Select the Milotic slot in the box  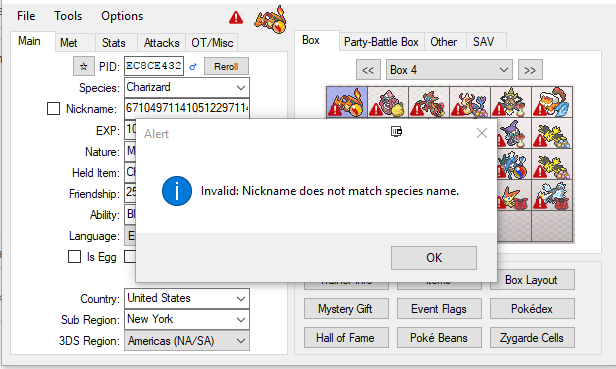click(470, 102)
